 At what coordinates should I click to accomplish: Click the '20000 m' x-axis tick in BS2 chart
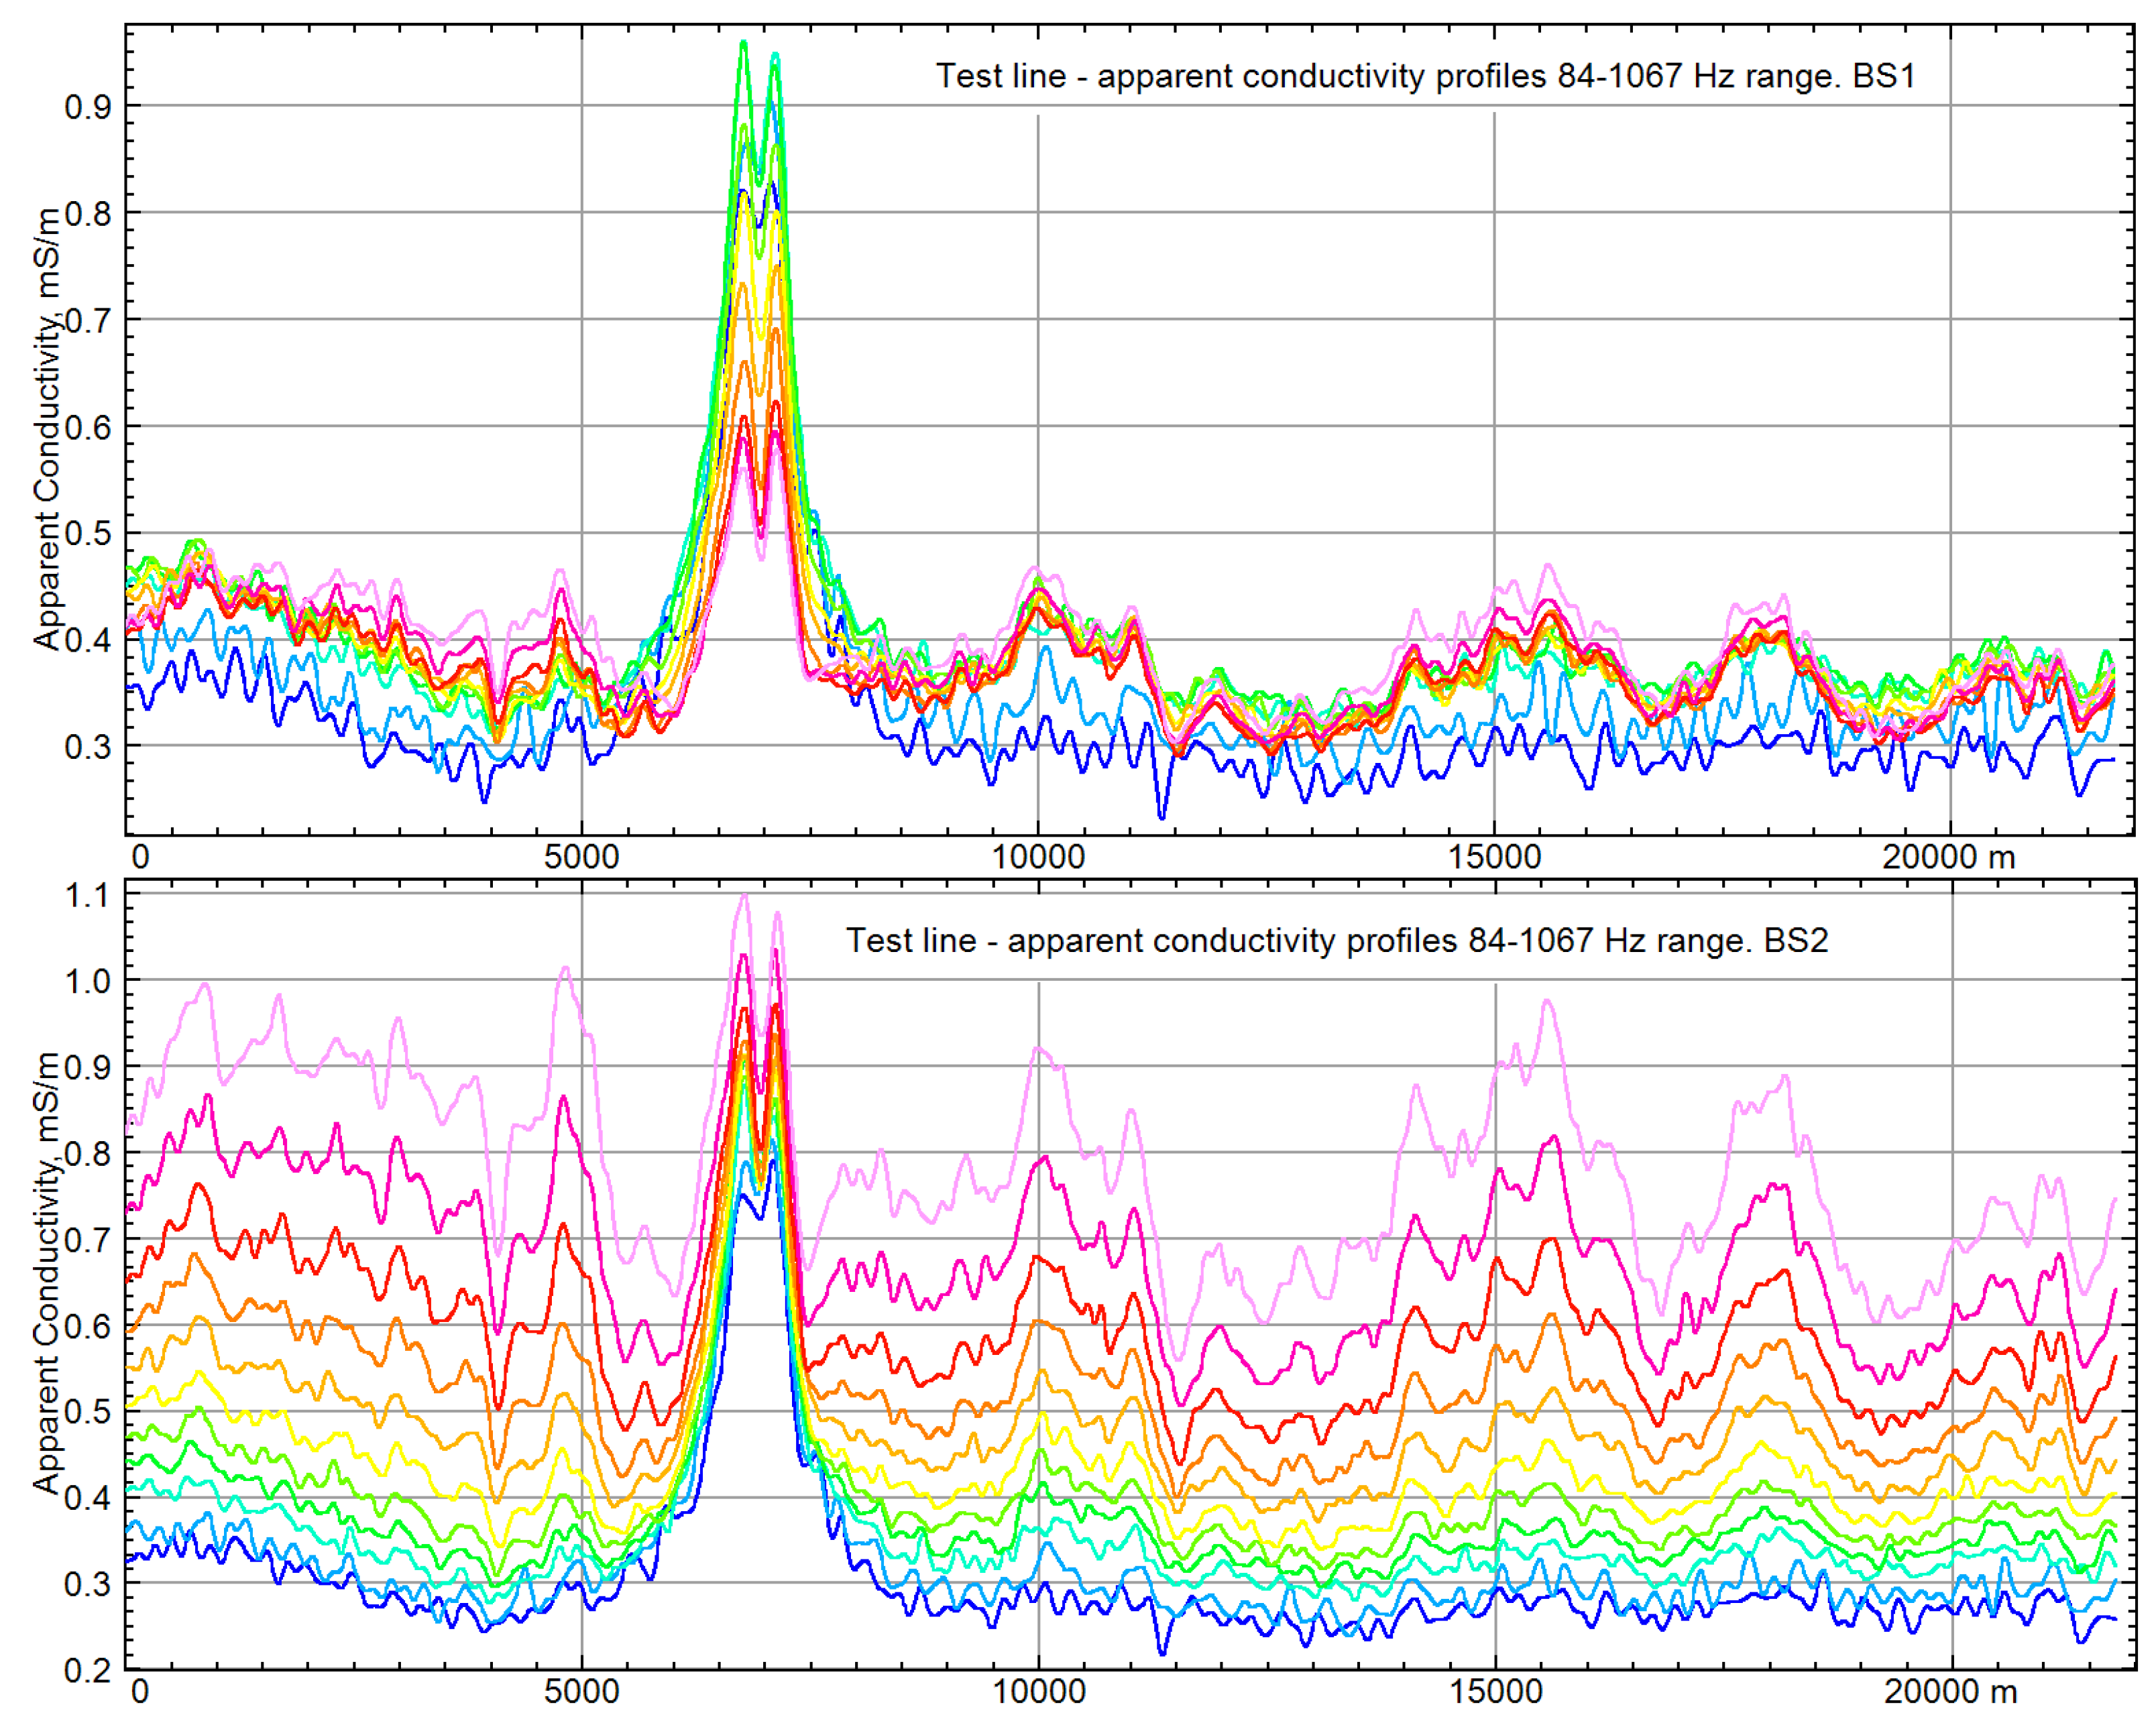[x=1950, y=1692]
